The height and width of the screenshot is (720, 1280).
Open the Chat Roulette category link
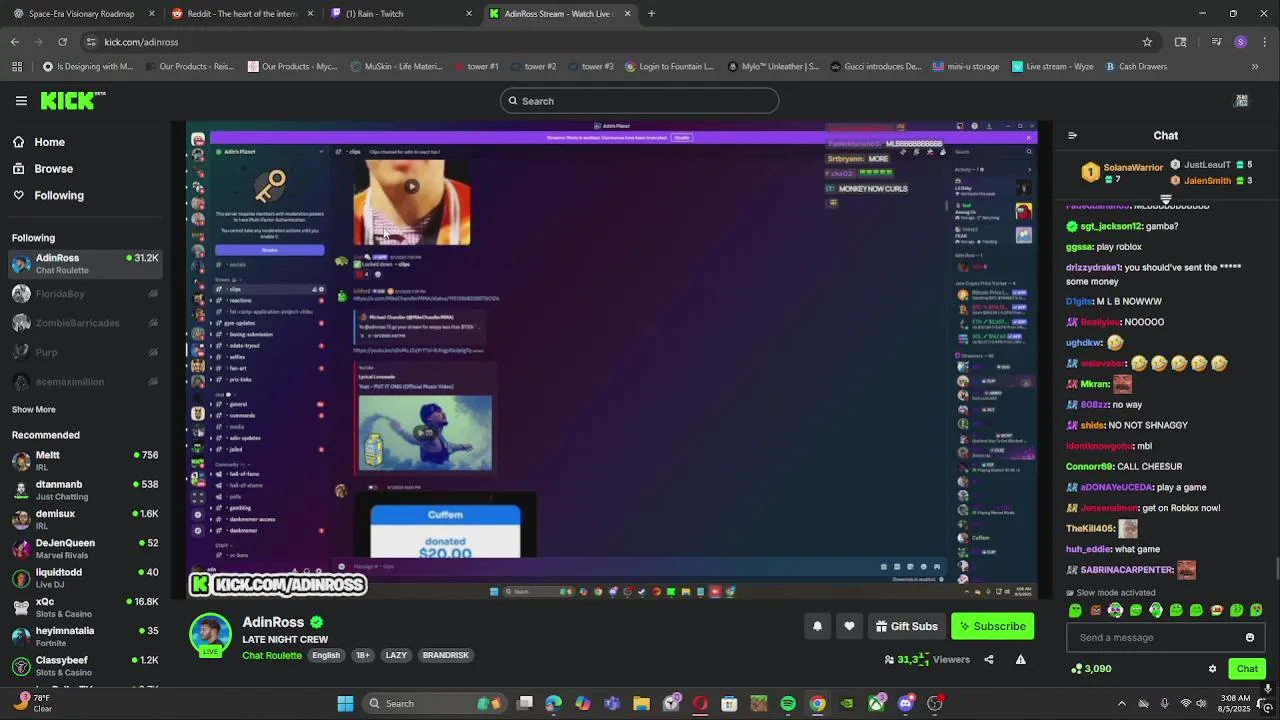[x=272, y=656]
